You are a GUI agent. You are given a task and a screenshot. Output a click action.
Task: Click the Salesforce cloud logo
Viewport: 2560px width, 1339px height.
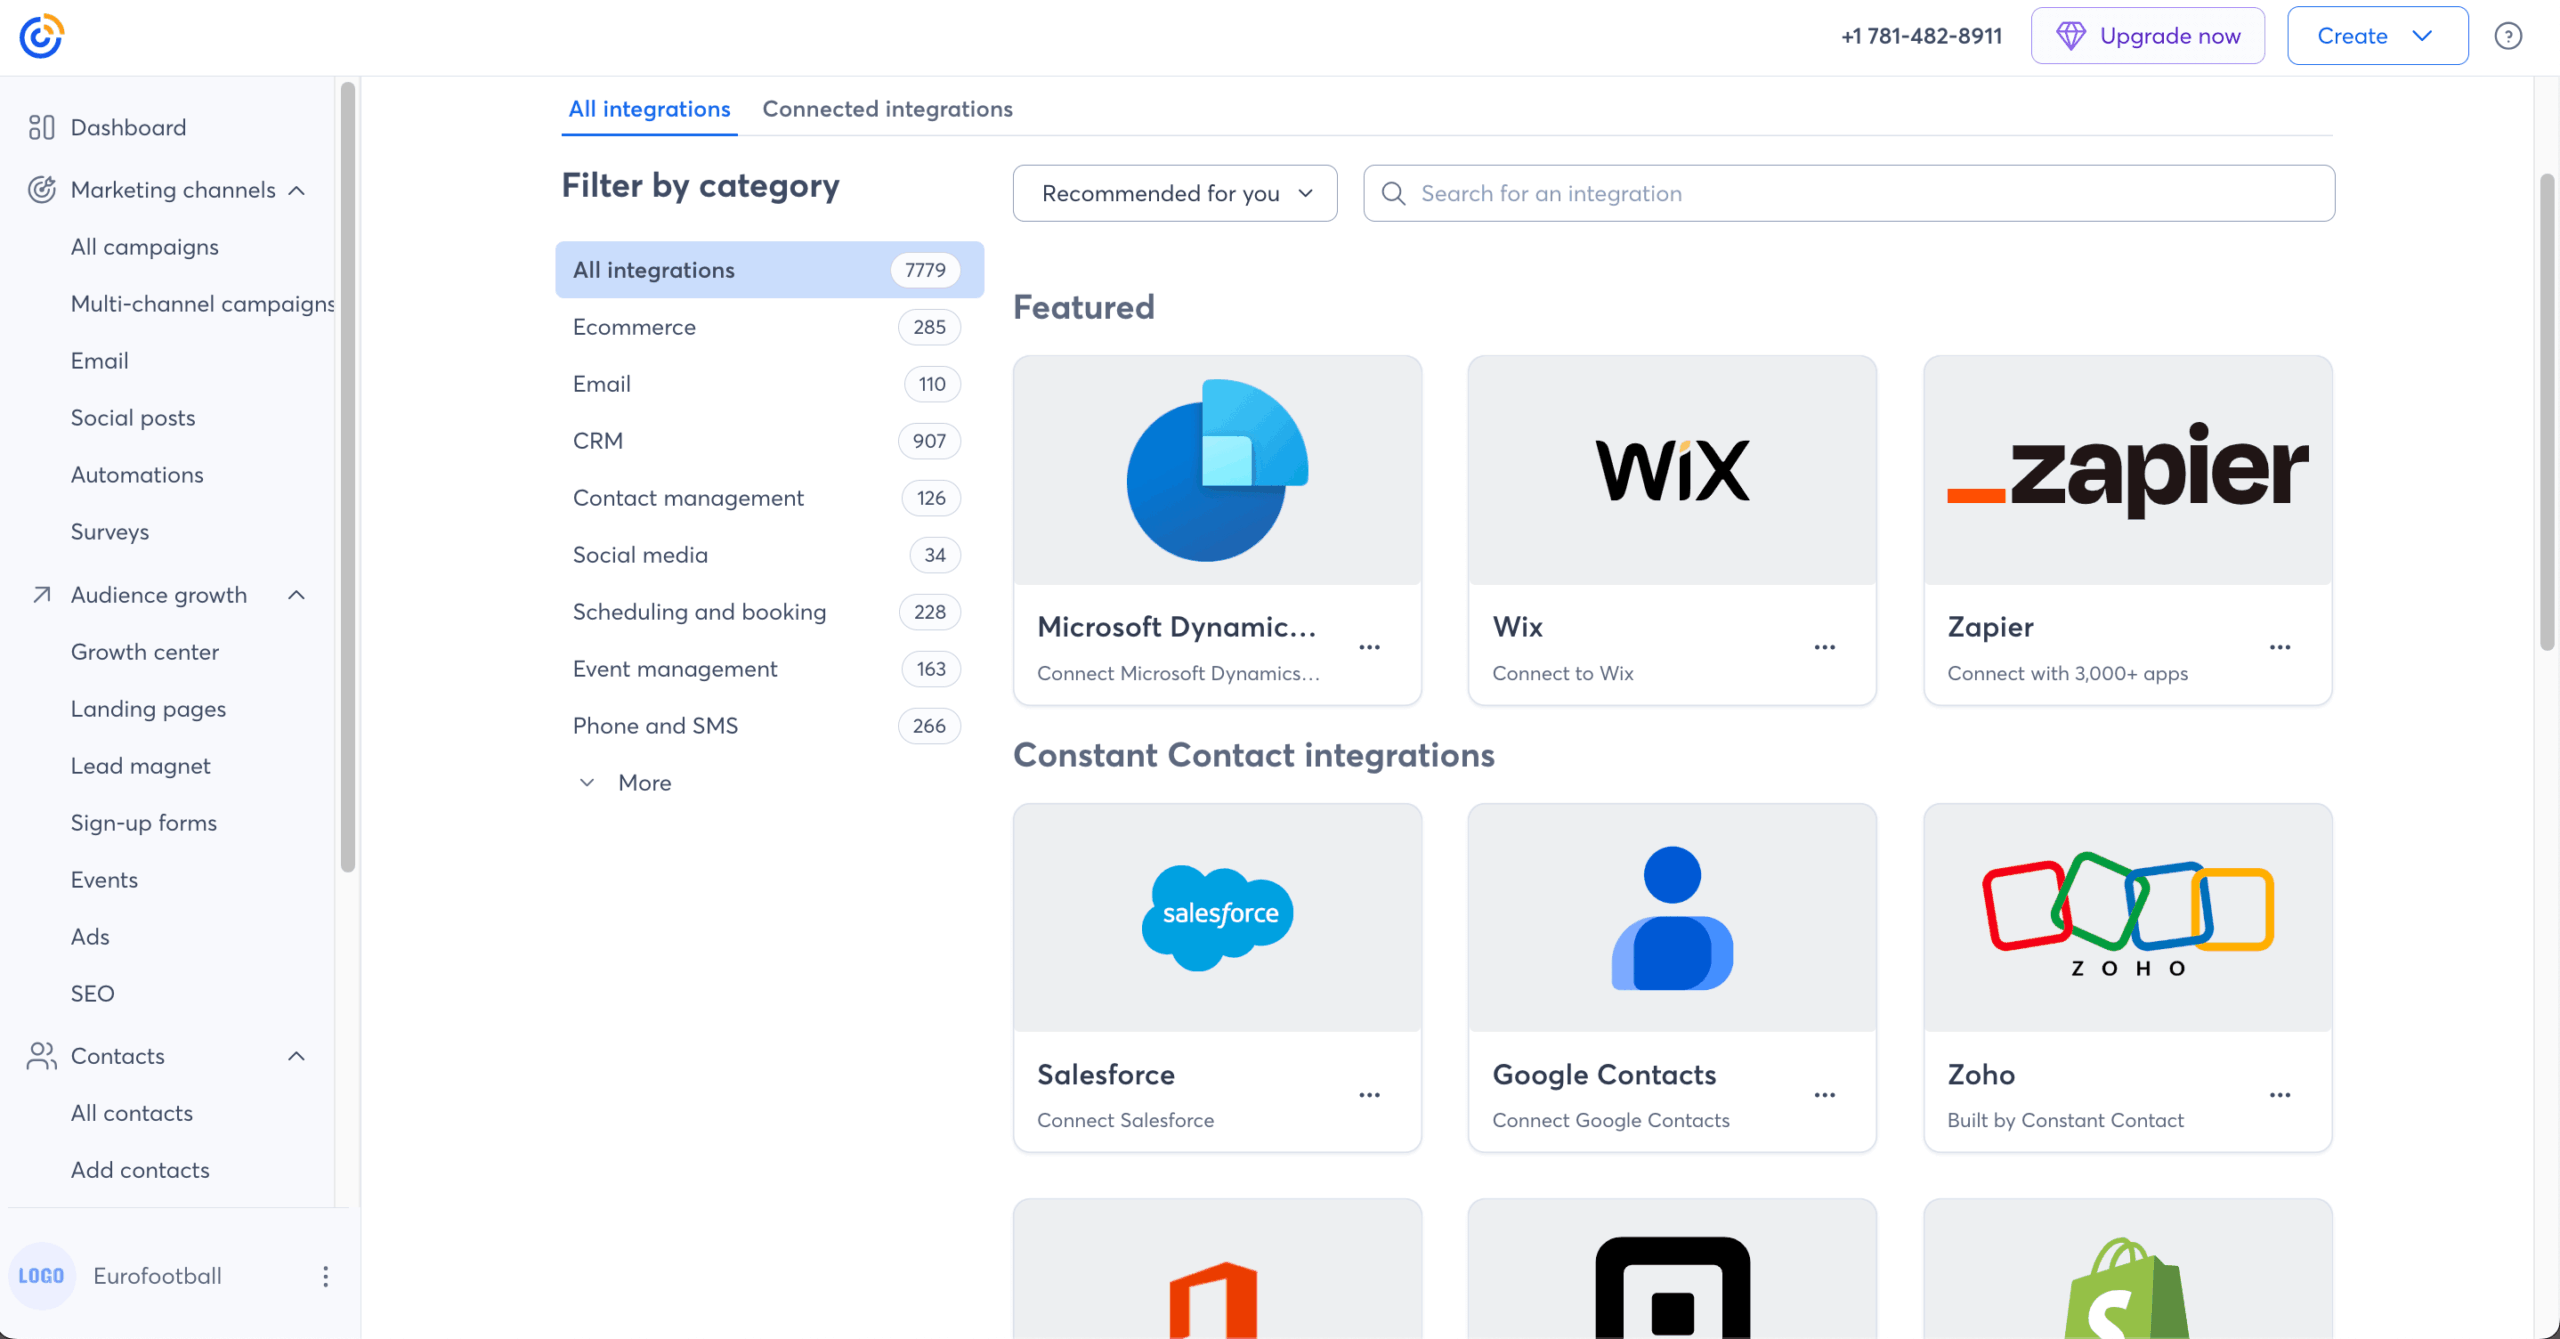[x=1217, y=917]
